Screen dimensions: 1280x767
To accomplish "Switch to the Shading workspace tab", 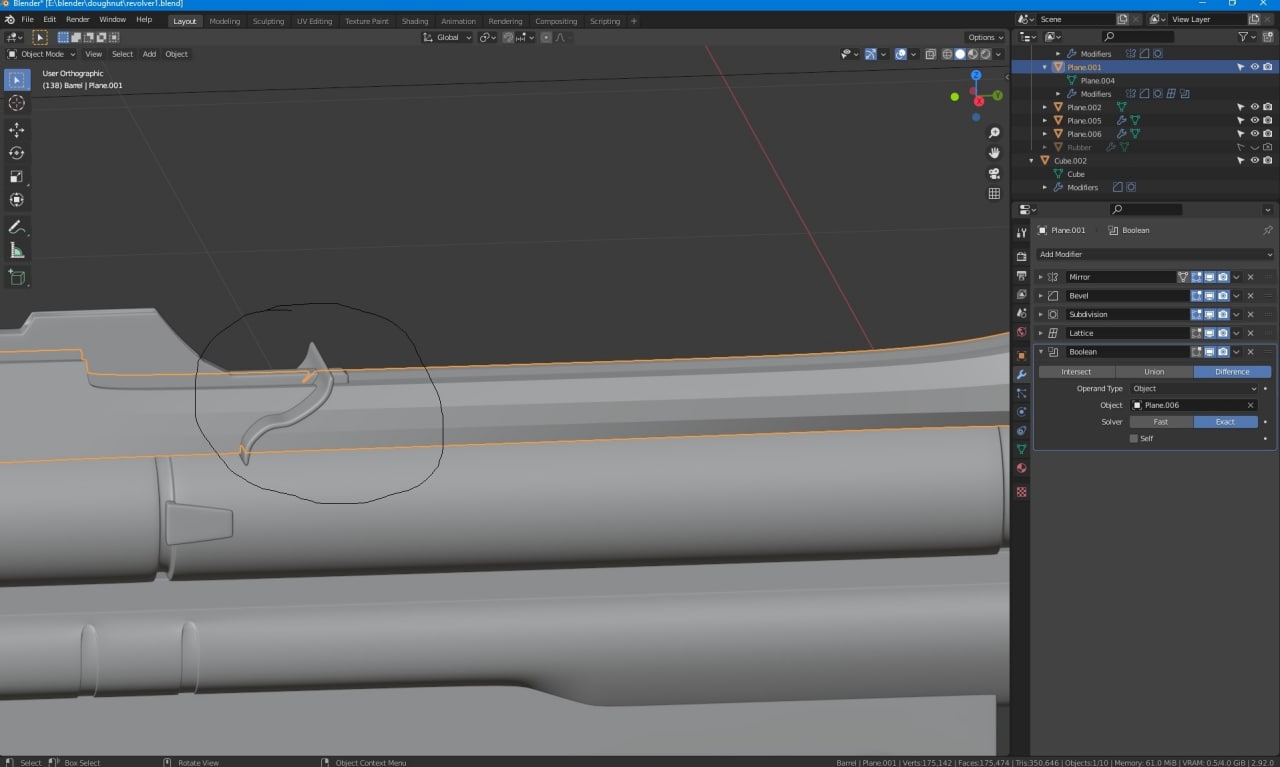I will pos(415,21).
